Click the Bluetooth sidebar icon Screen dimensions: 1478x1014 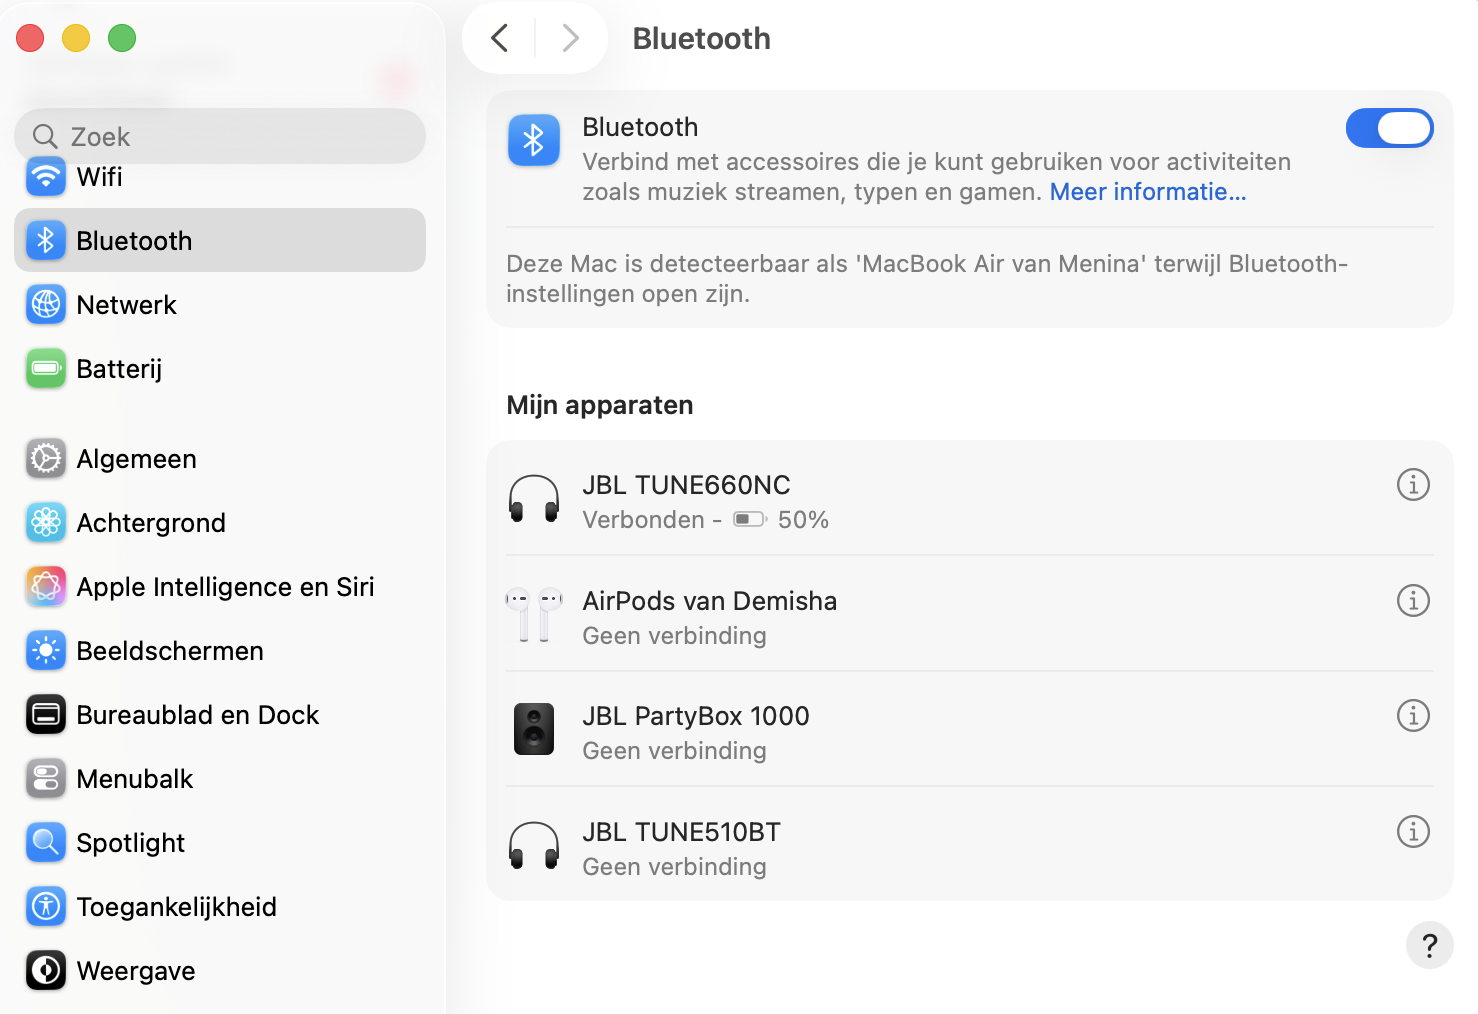(x=45, y=240)
